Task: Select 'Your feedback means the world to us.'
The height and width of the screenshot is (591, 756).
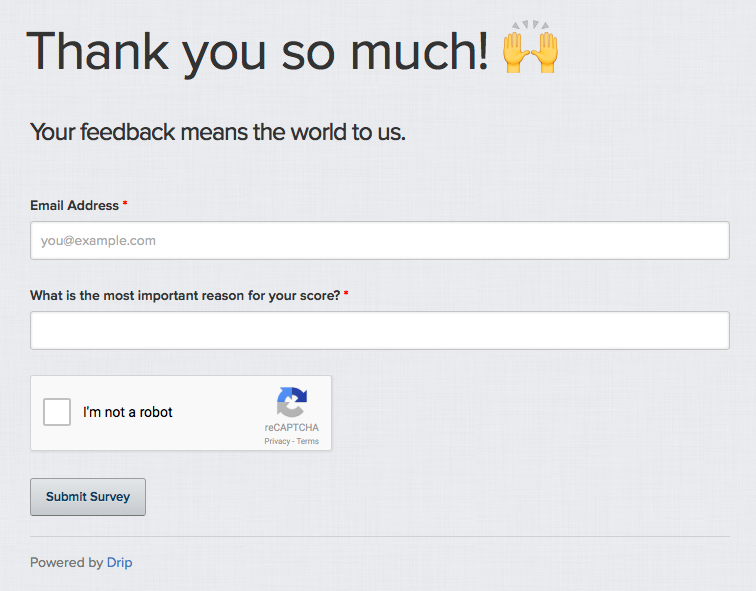Action: [218, 132]
